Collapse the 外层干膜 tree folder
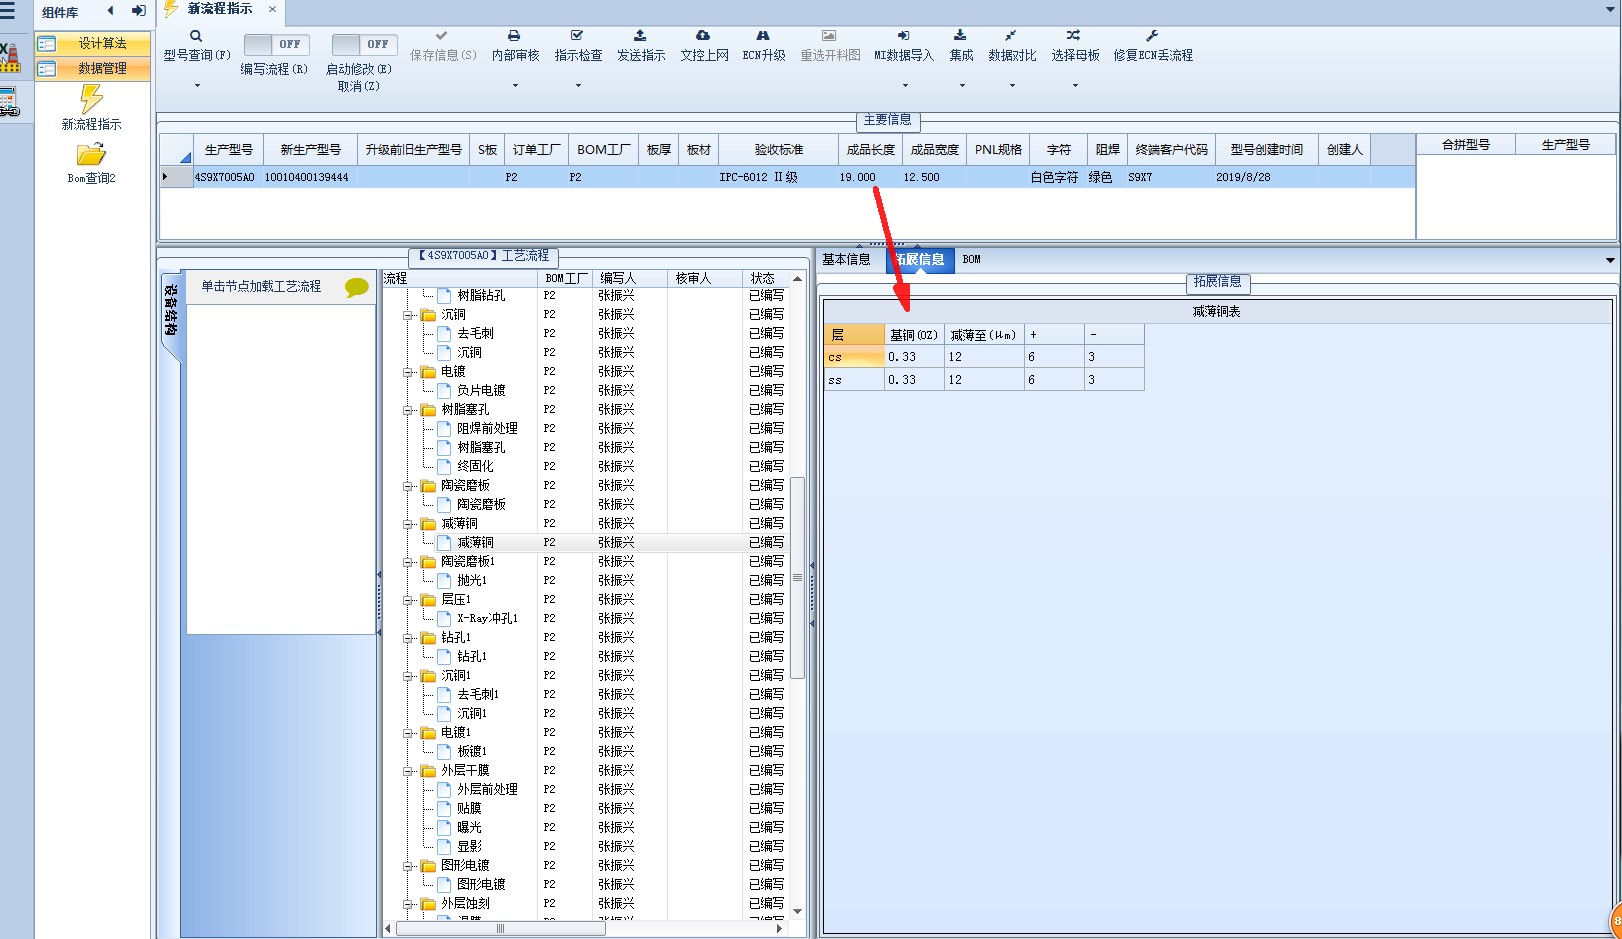 click(x=408, y=771)
